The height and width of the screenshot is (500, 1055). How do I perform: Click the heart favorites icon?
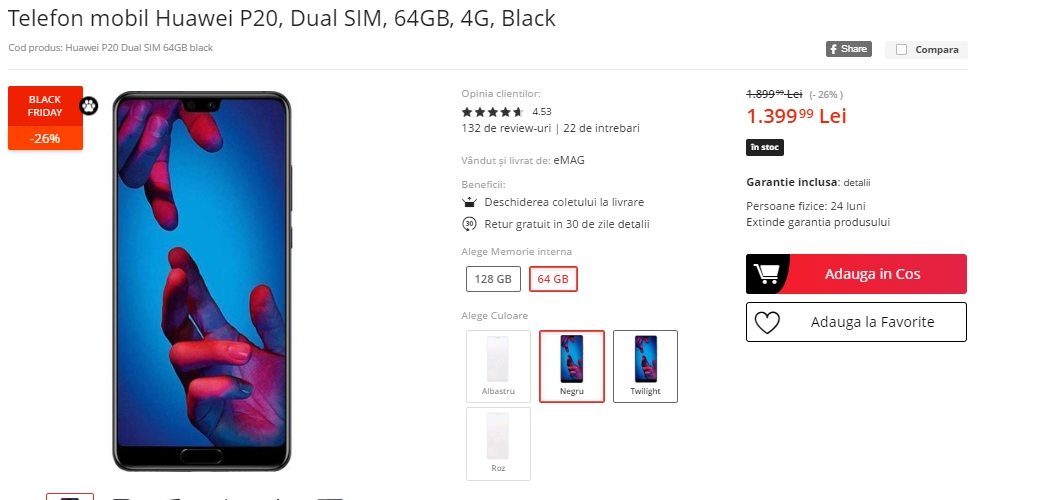point(767,322)
